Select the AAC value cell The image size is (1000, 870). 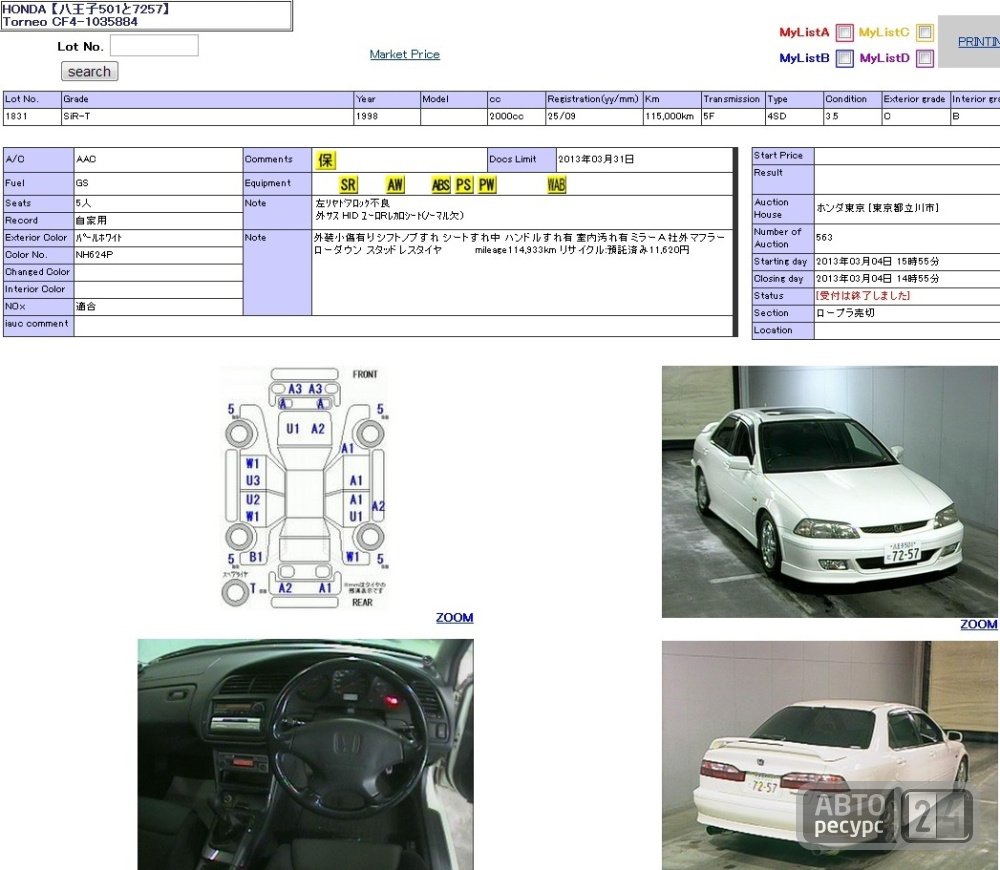click(x=158, y=160)
